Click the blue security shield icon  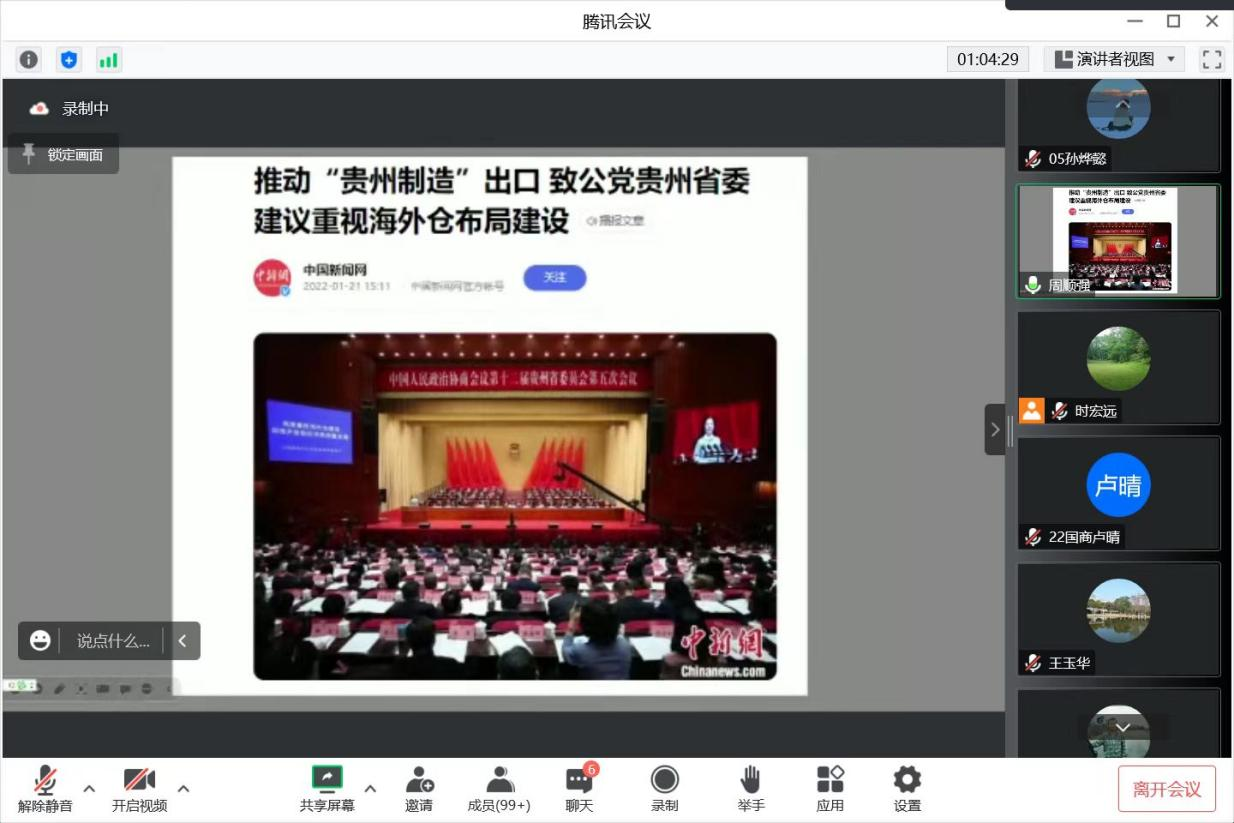pos(68,59)
